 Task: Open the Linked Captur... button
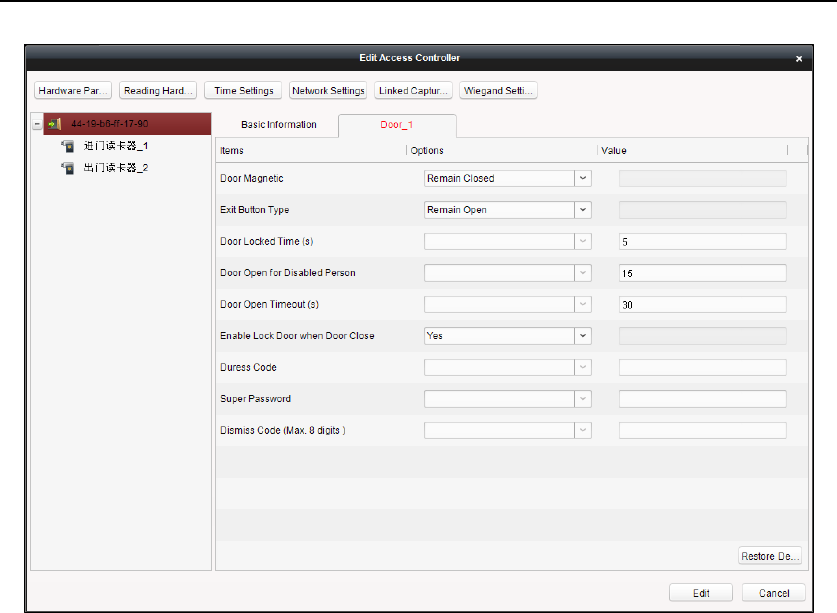click(x=413, y=91)
